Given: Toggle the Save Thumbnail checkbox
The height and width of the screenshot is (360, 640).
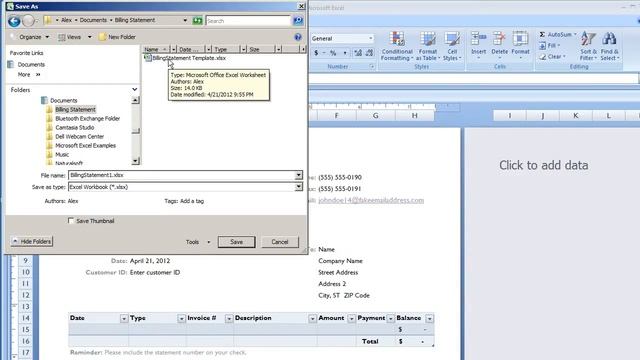Looking at the screenshot, I should 71,221.
